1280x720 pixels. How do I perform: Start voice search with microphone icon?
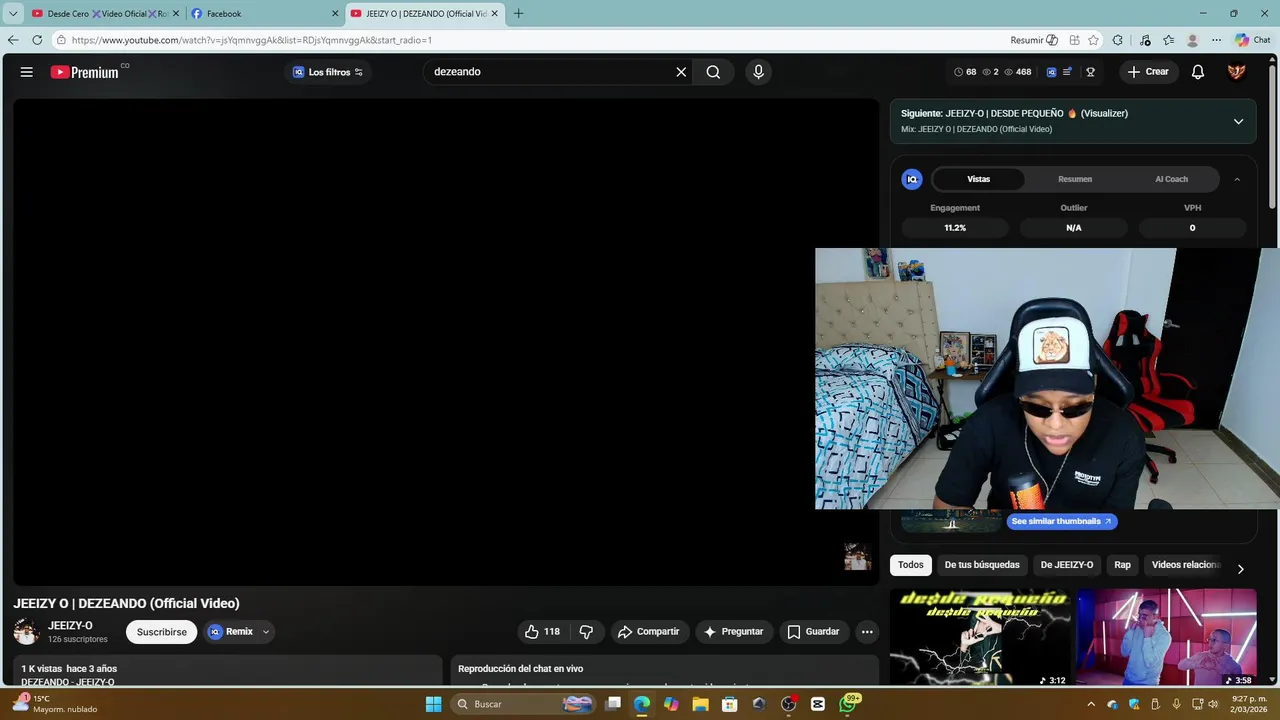pos(758,72)
